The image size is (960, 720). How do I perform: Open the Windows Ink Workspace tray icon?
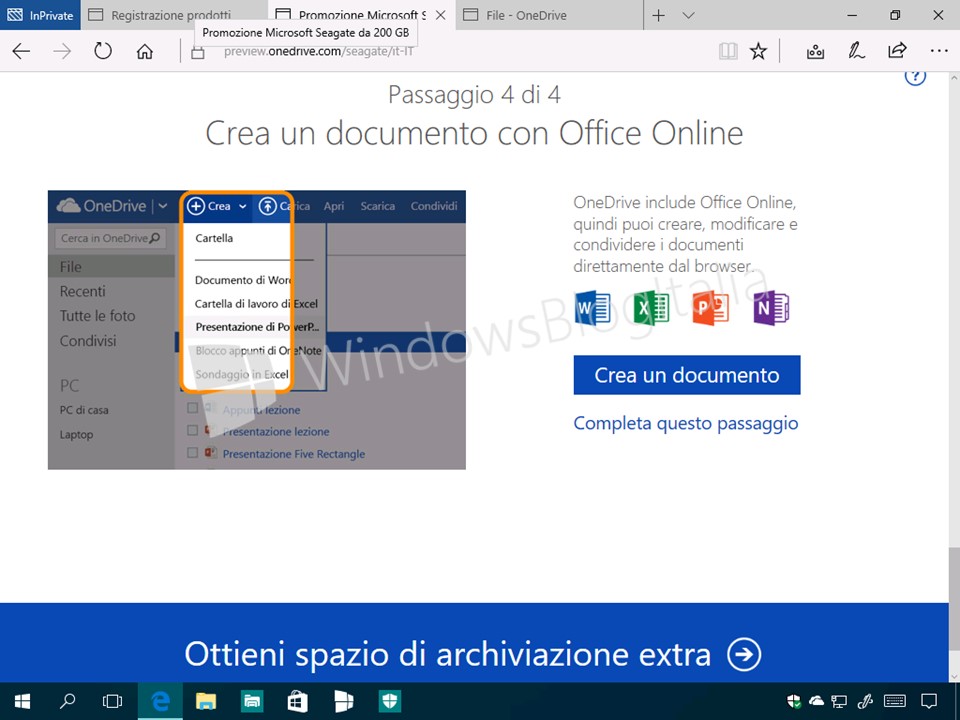[866, 701]
